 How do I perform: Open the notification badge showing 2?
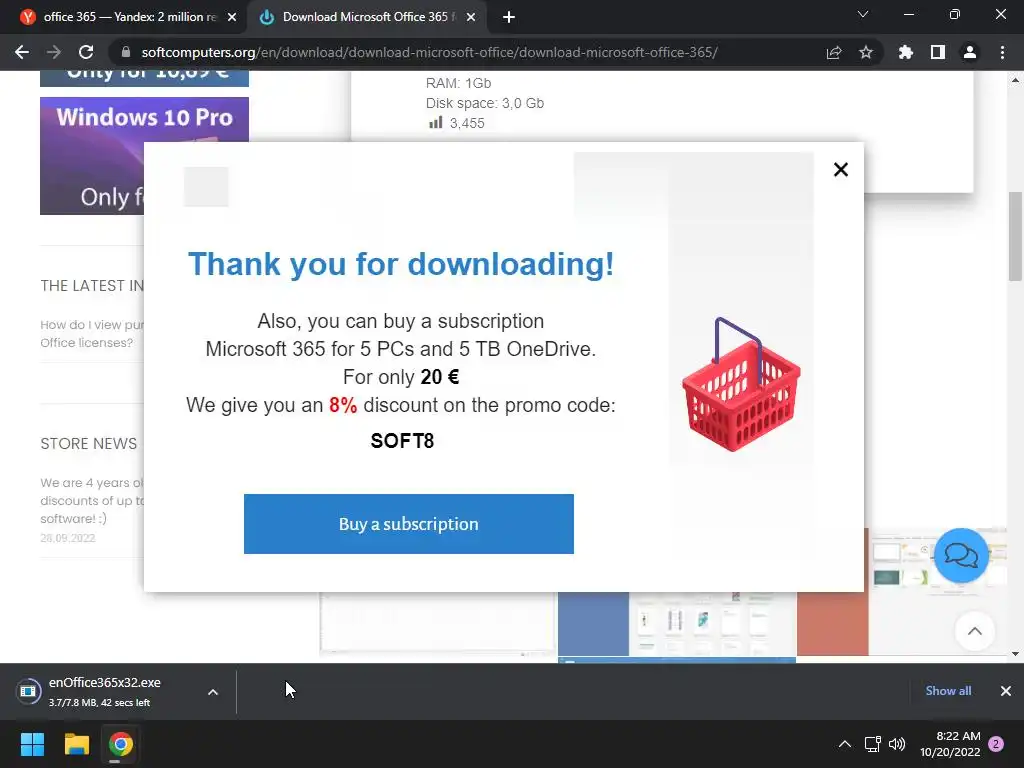point(996,744)
